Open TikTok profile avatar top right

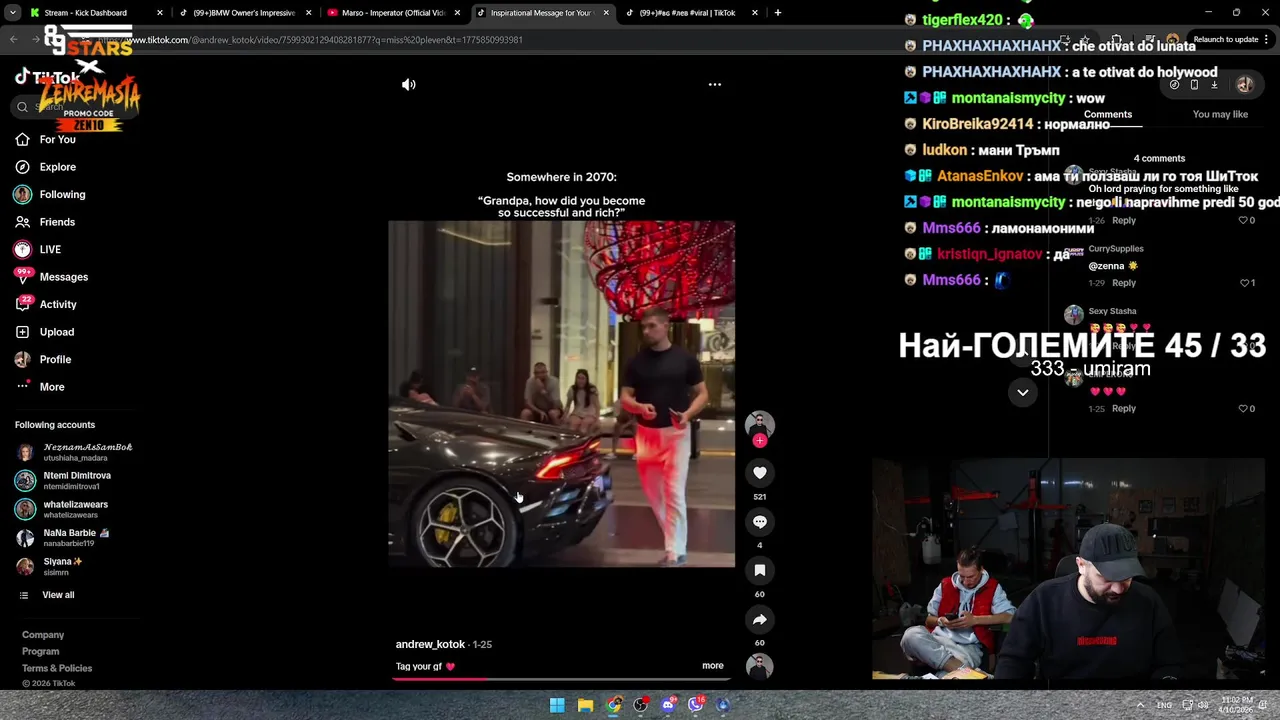pos(1245,85)
